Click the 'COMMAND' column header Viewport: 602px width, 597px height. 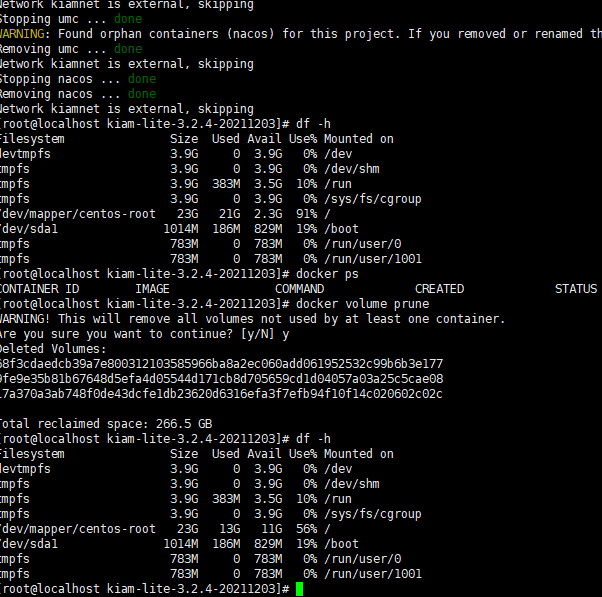pyautogui.click(x=299, y=289)
